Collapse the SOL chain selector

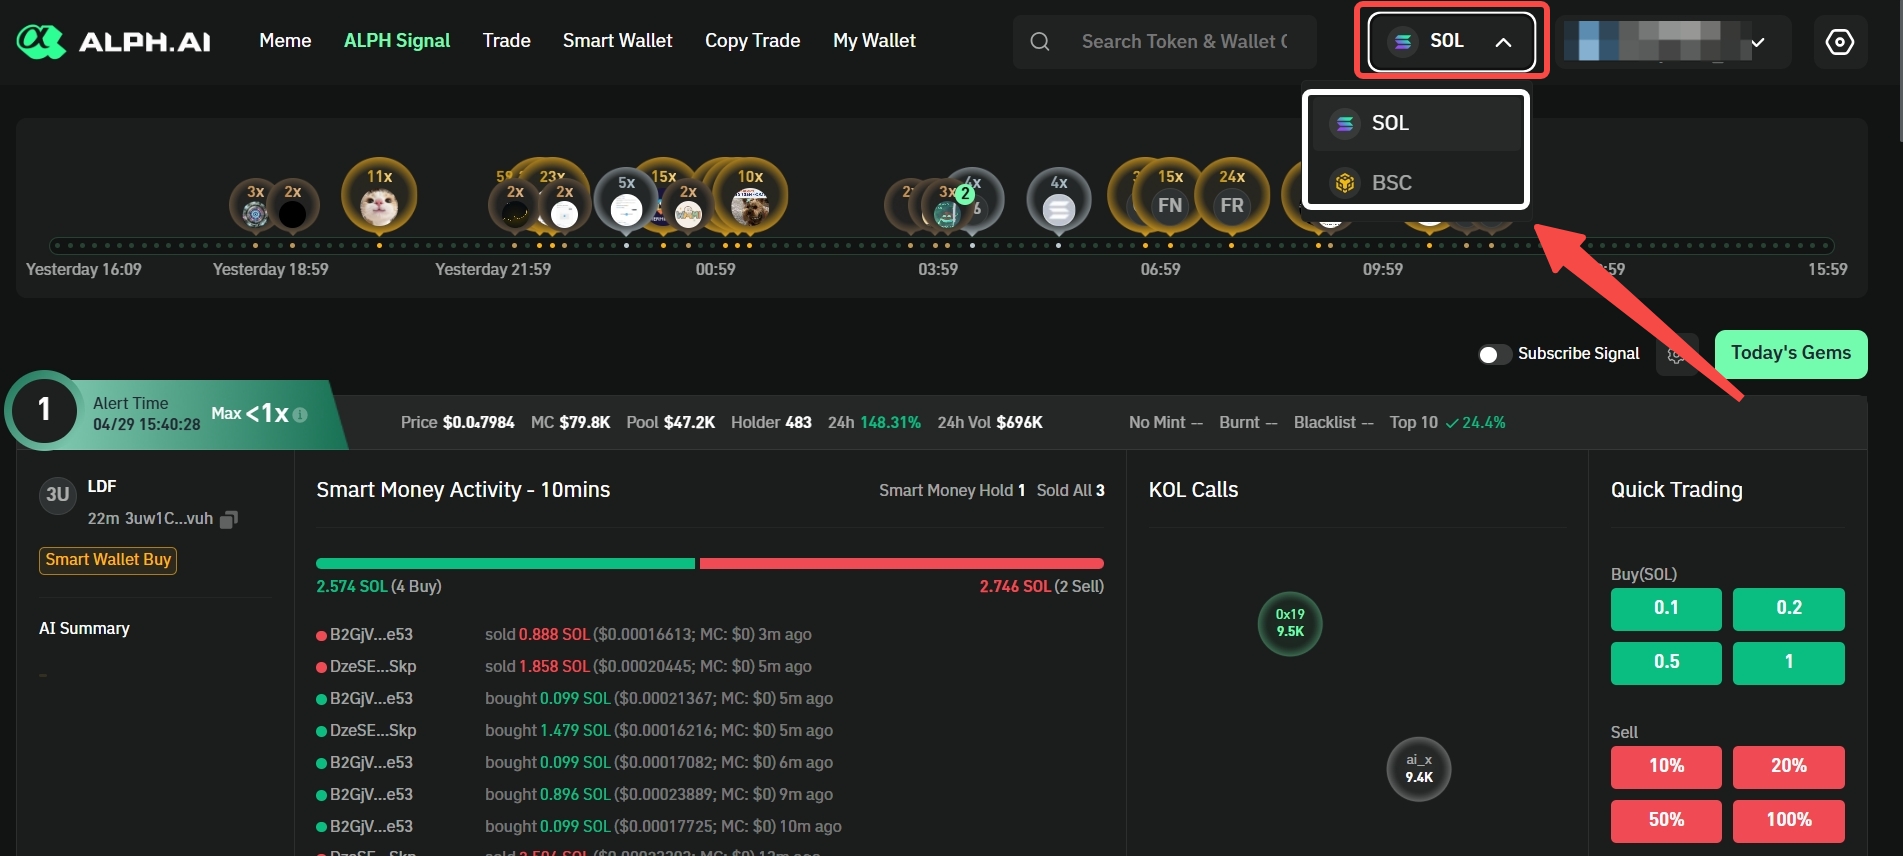click(1452, 41)
